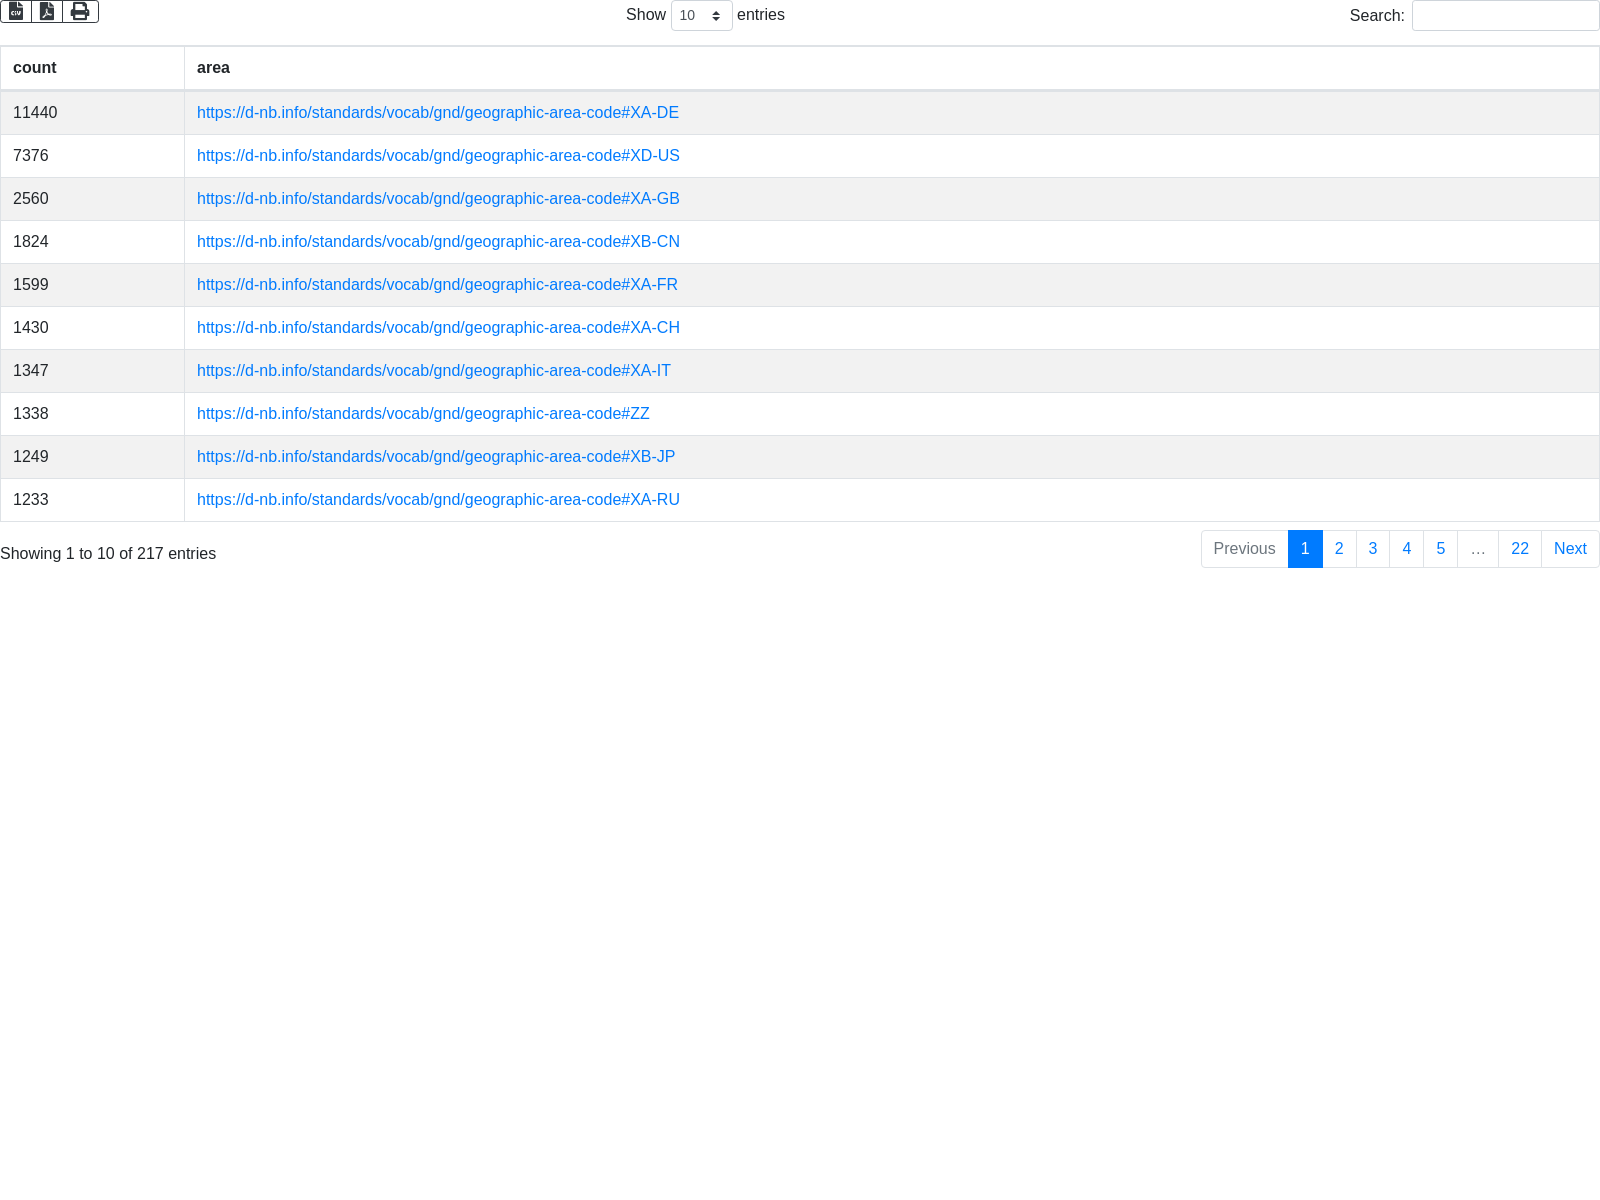
Task: Jump to page 5 of results
Action: point(1440,549)
